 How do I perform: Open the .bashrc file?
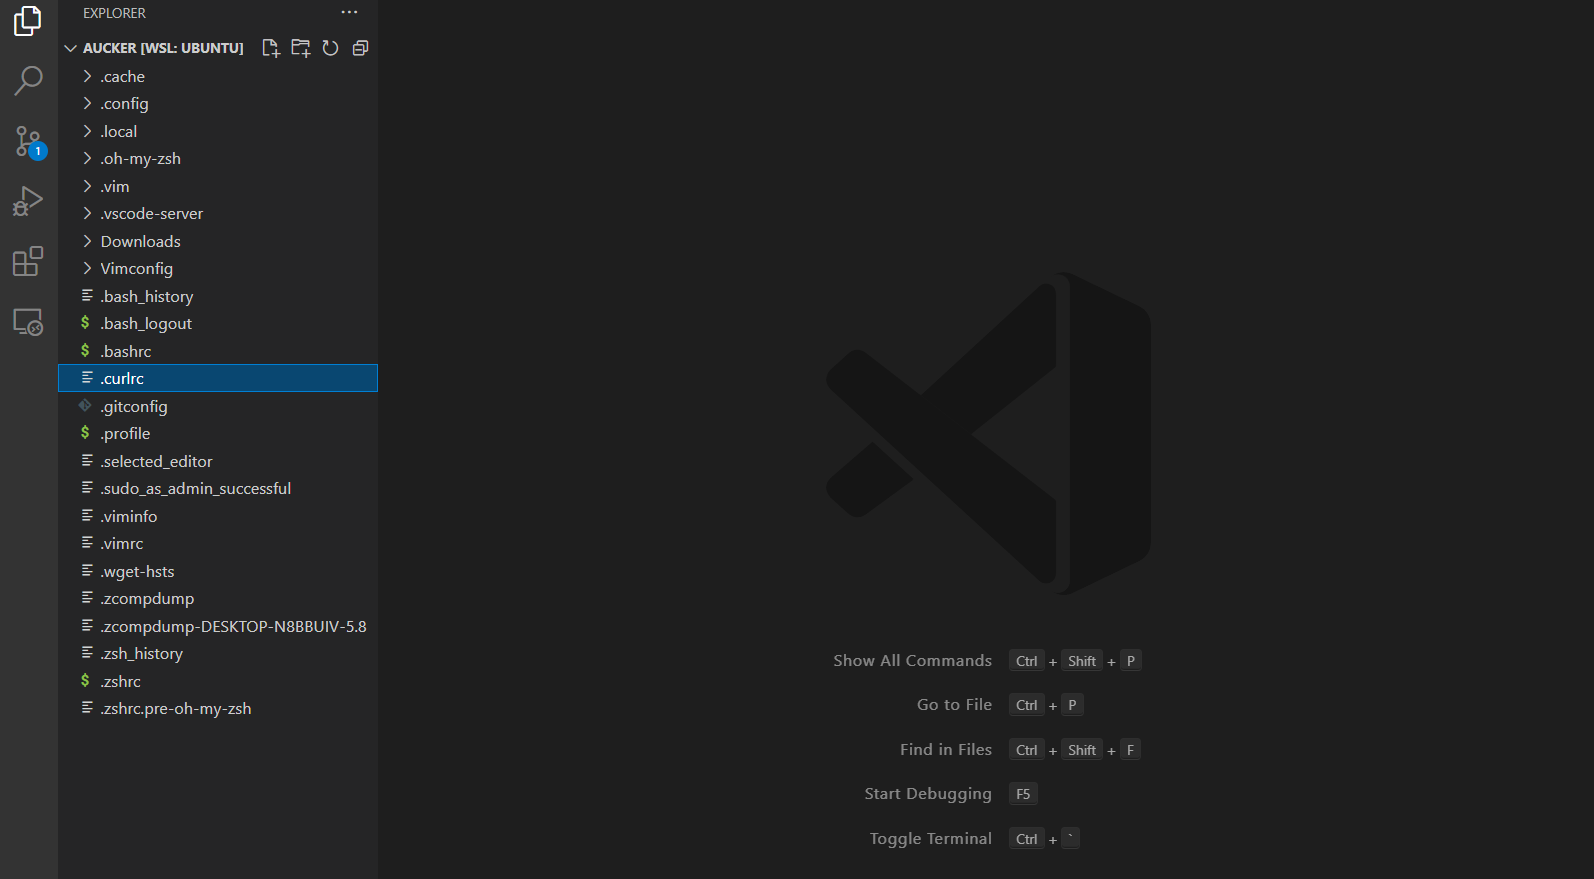218,351
